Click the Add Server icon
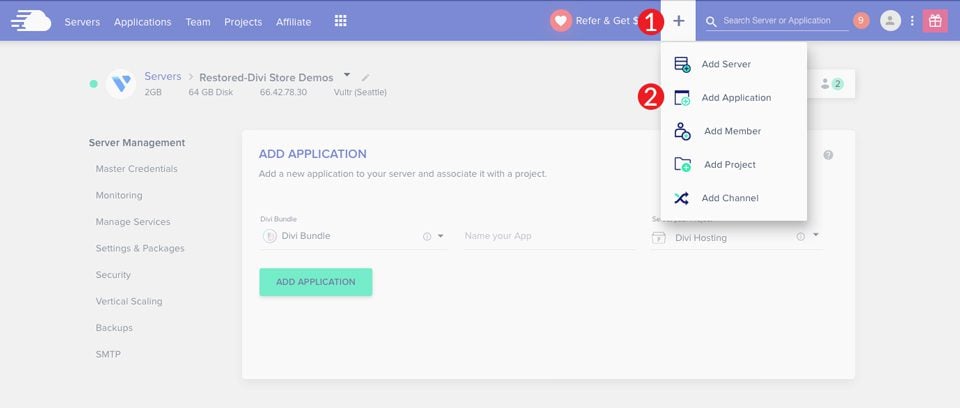 pyautogui.click(x=682, y=64)
